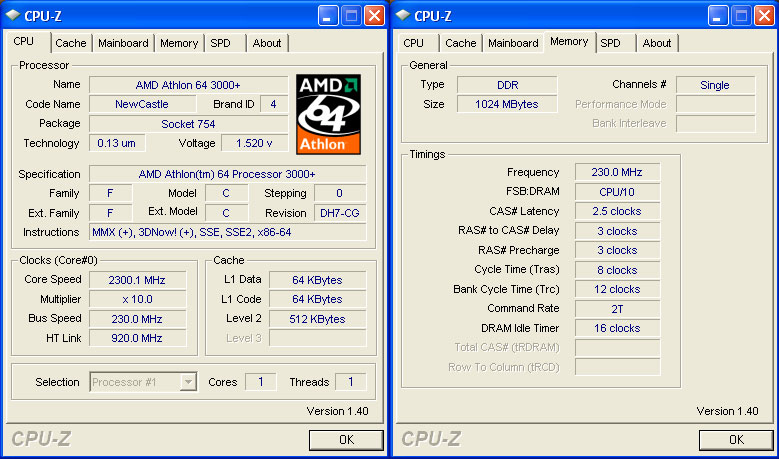The height and width of the screenshot is (459, 779).
Task: Switch to Memory tab in left window
Action: [179, 43]
